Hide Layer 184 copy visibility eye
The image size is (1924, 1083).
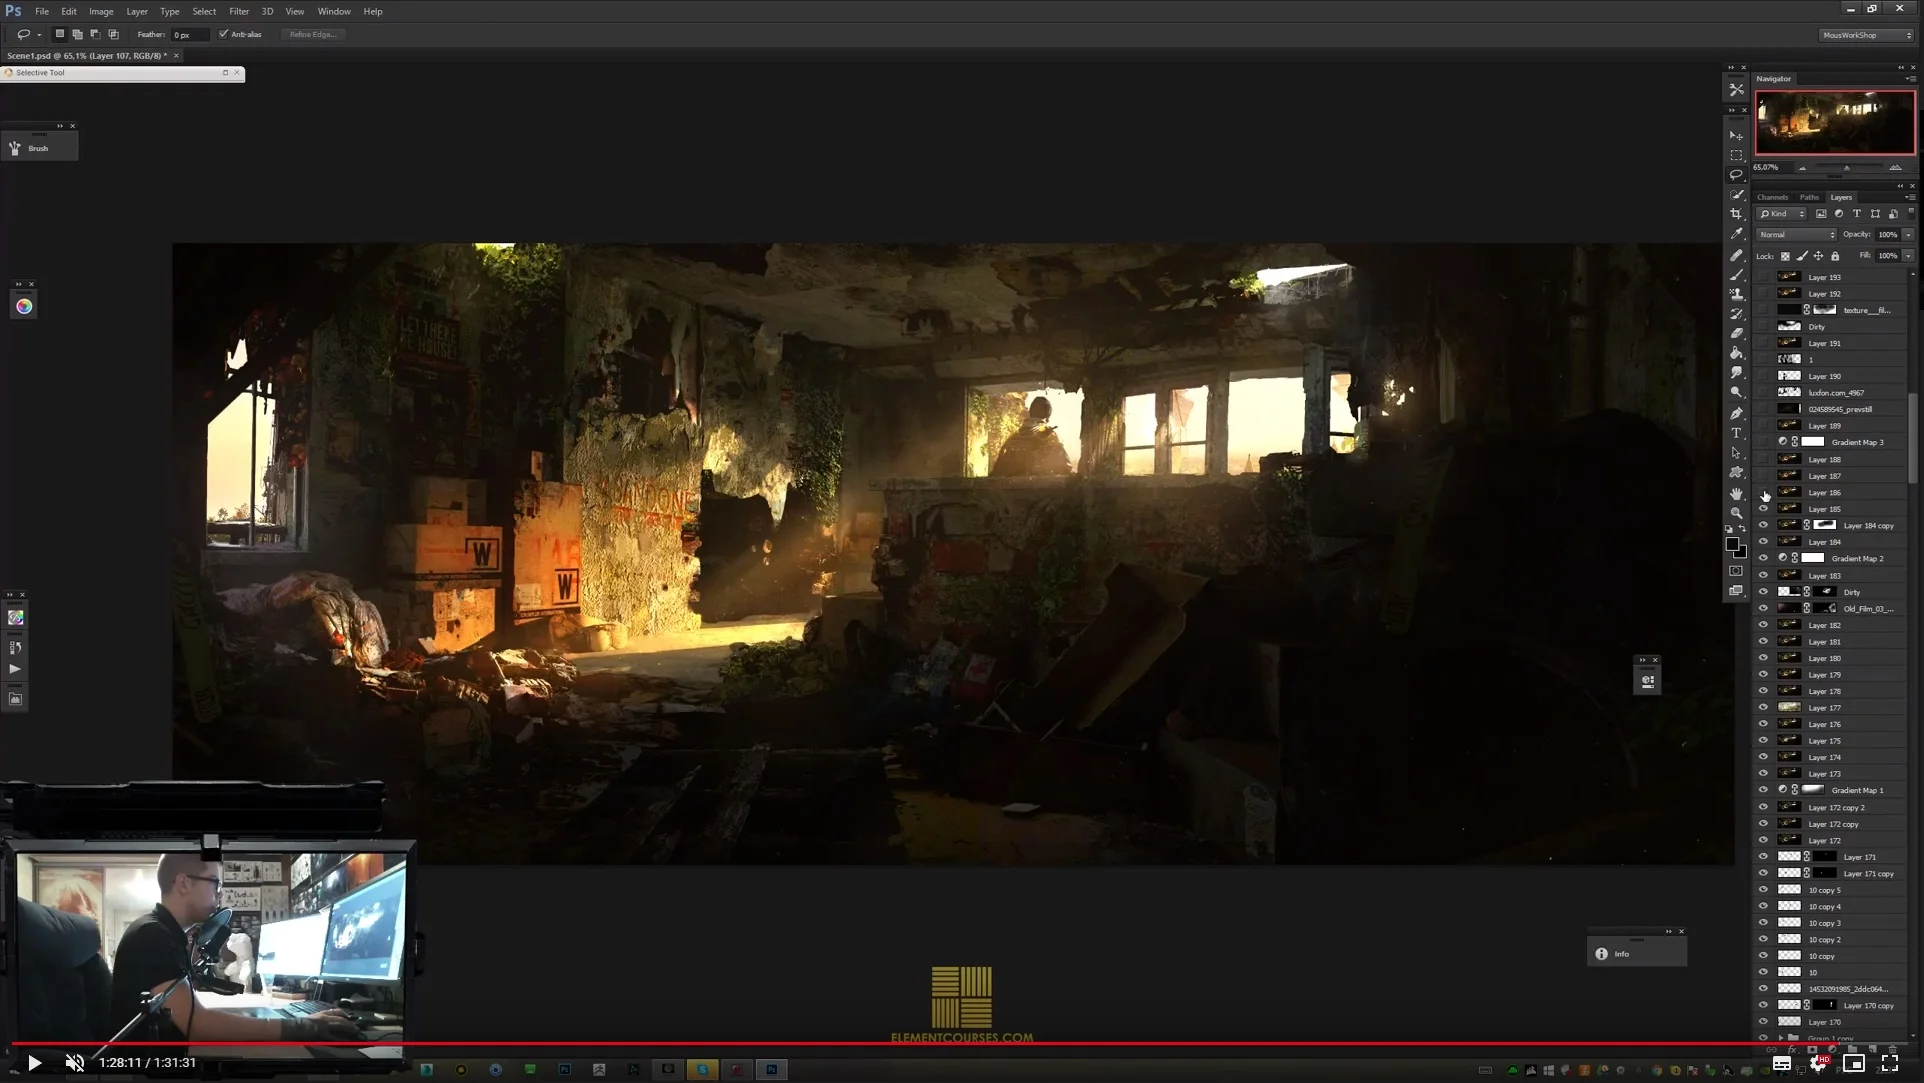(x=1763, y=525)
